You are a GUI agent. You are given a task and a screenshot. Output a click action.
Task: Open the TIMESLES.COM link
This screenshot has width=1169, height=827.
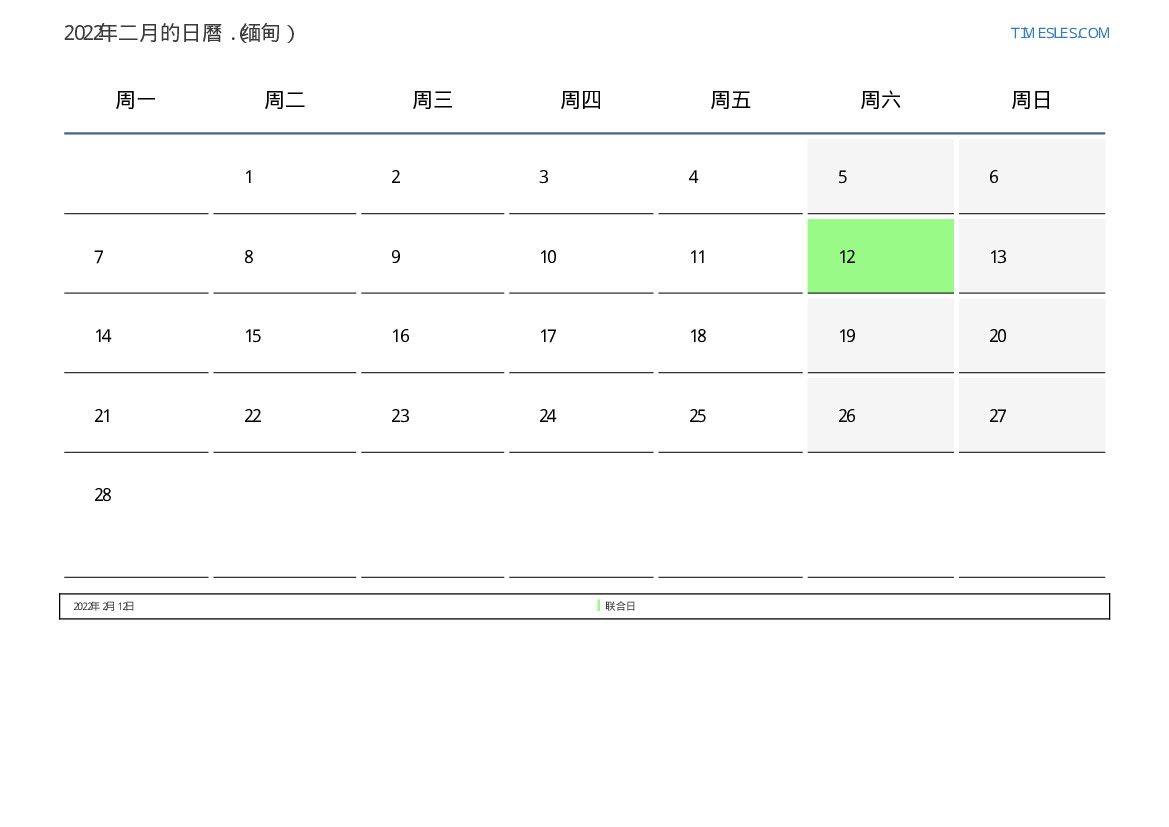click(1059, 33)
